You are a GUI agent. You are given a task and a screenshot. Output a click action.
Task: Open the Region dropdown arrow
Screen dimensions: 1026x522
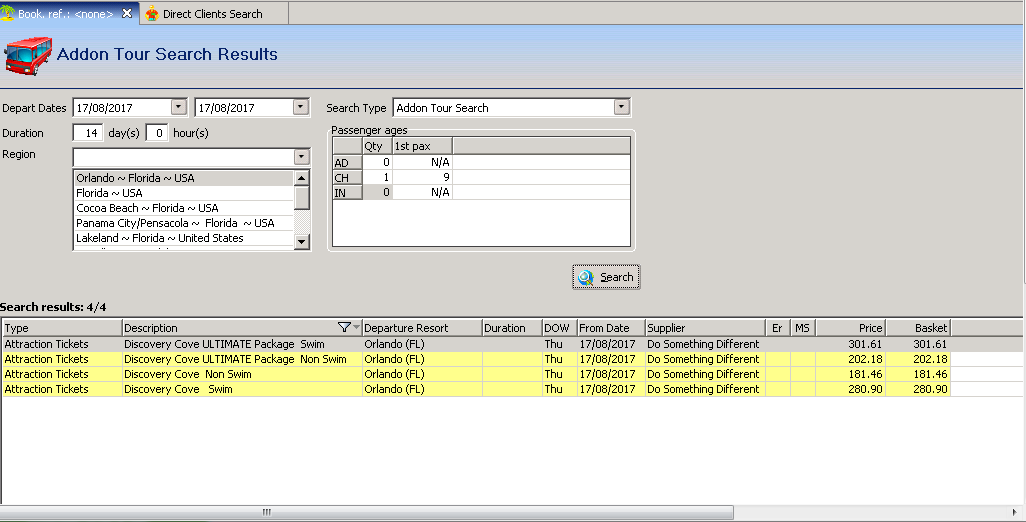coord(301,156)
